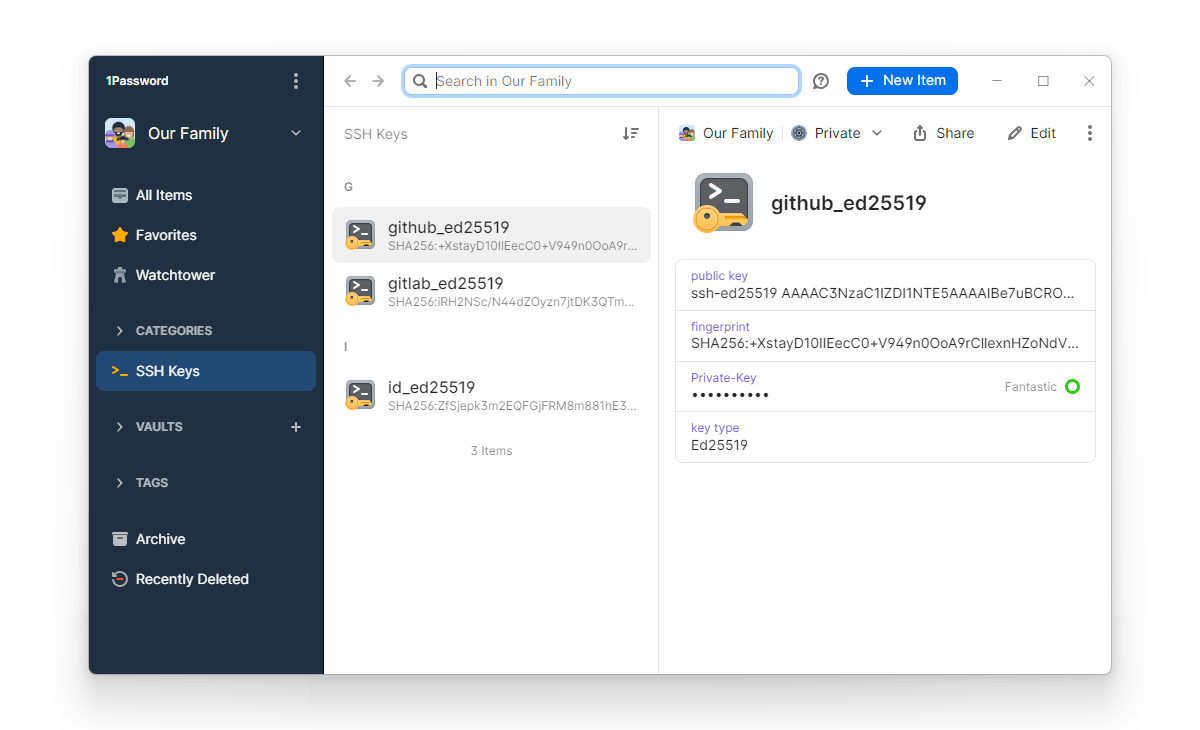
Task: Click the Archive box icon
Action: click(120, 539)
